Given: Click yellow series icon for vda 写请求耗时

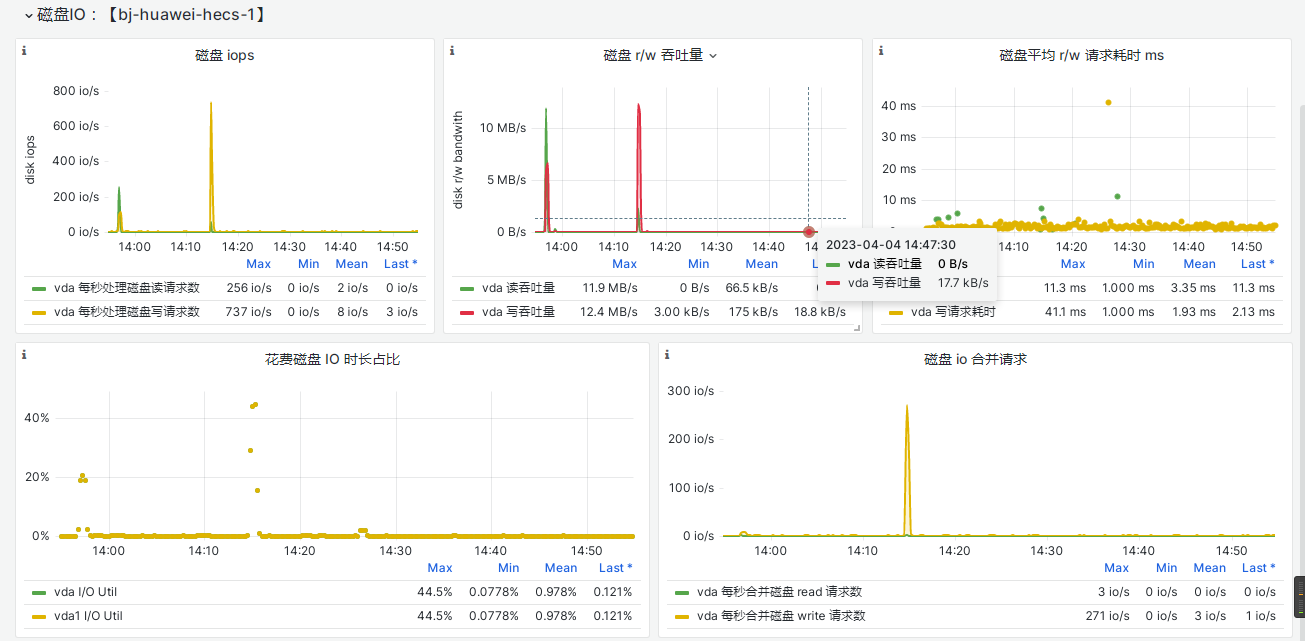Looking at the screenshot, I should click(896, 312).
